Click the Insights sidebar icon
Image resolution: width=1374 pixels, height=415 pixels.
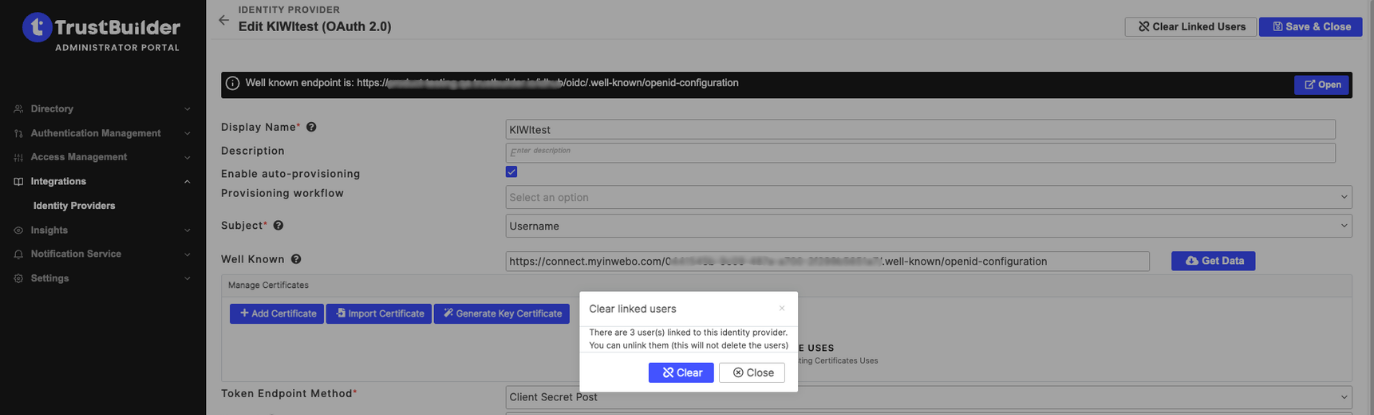(18, 230)
